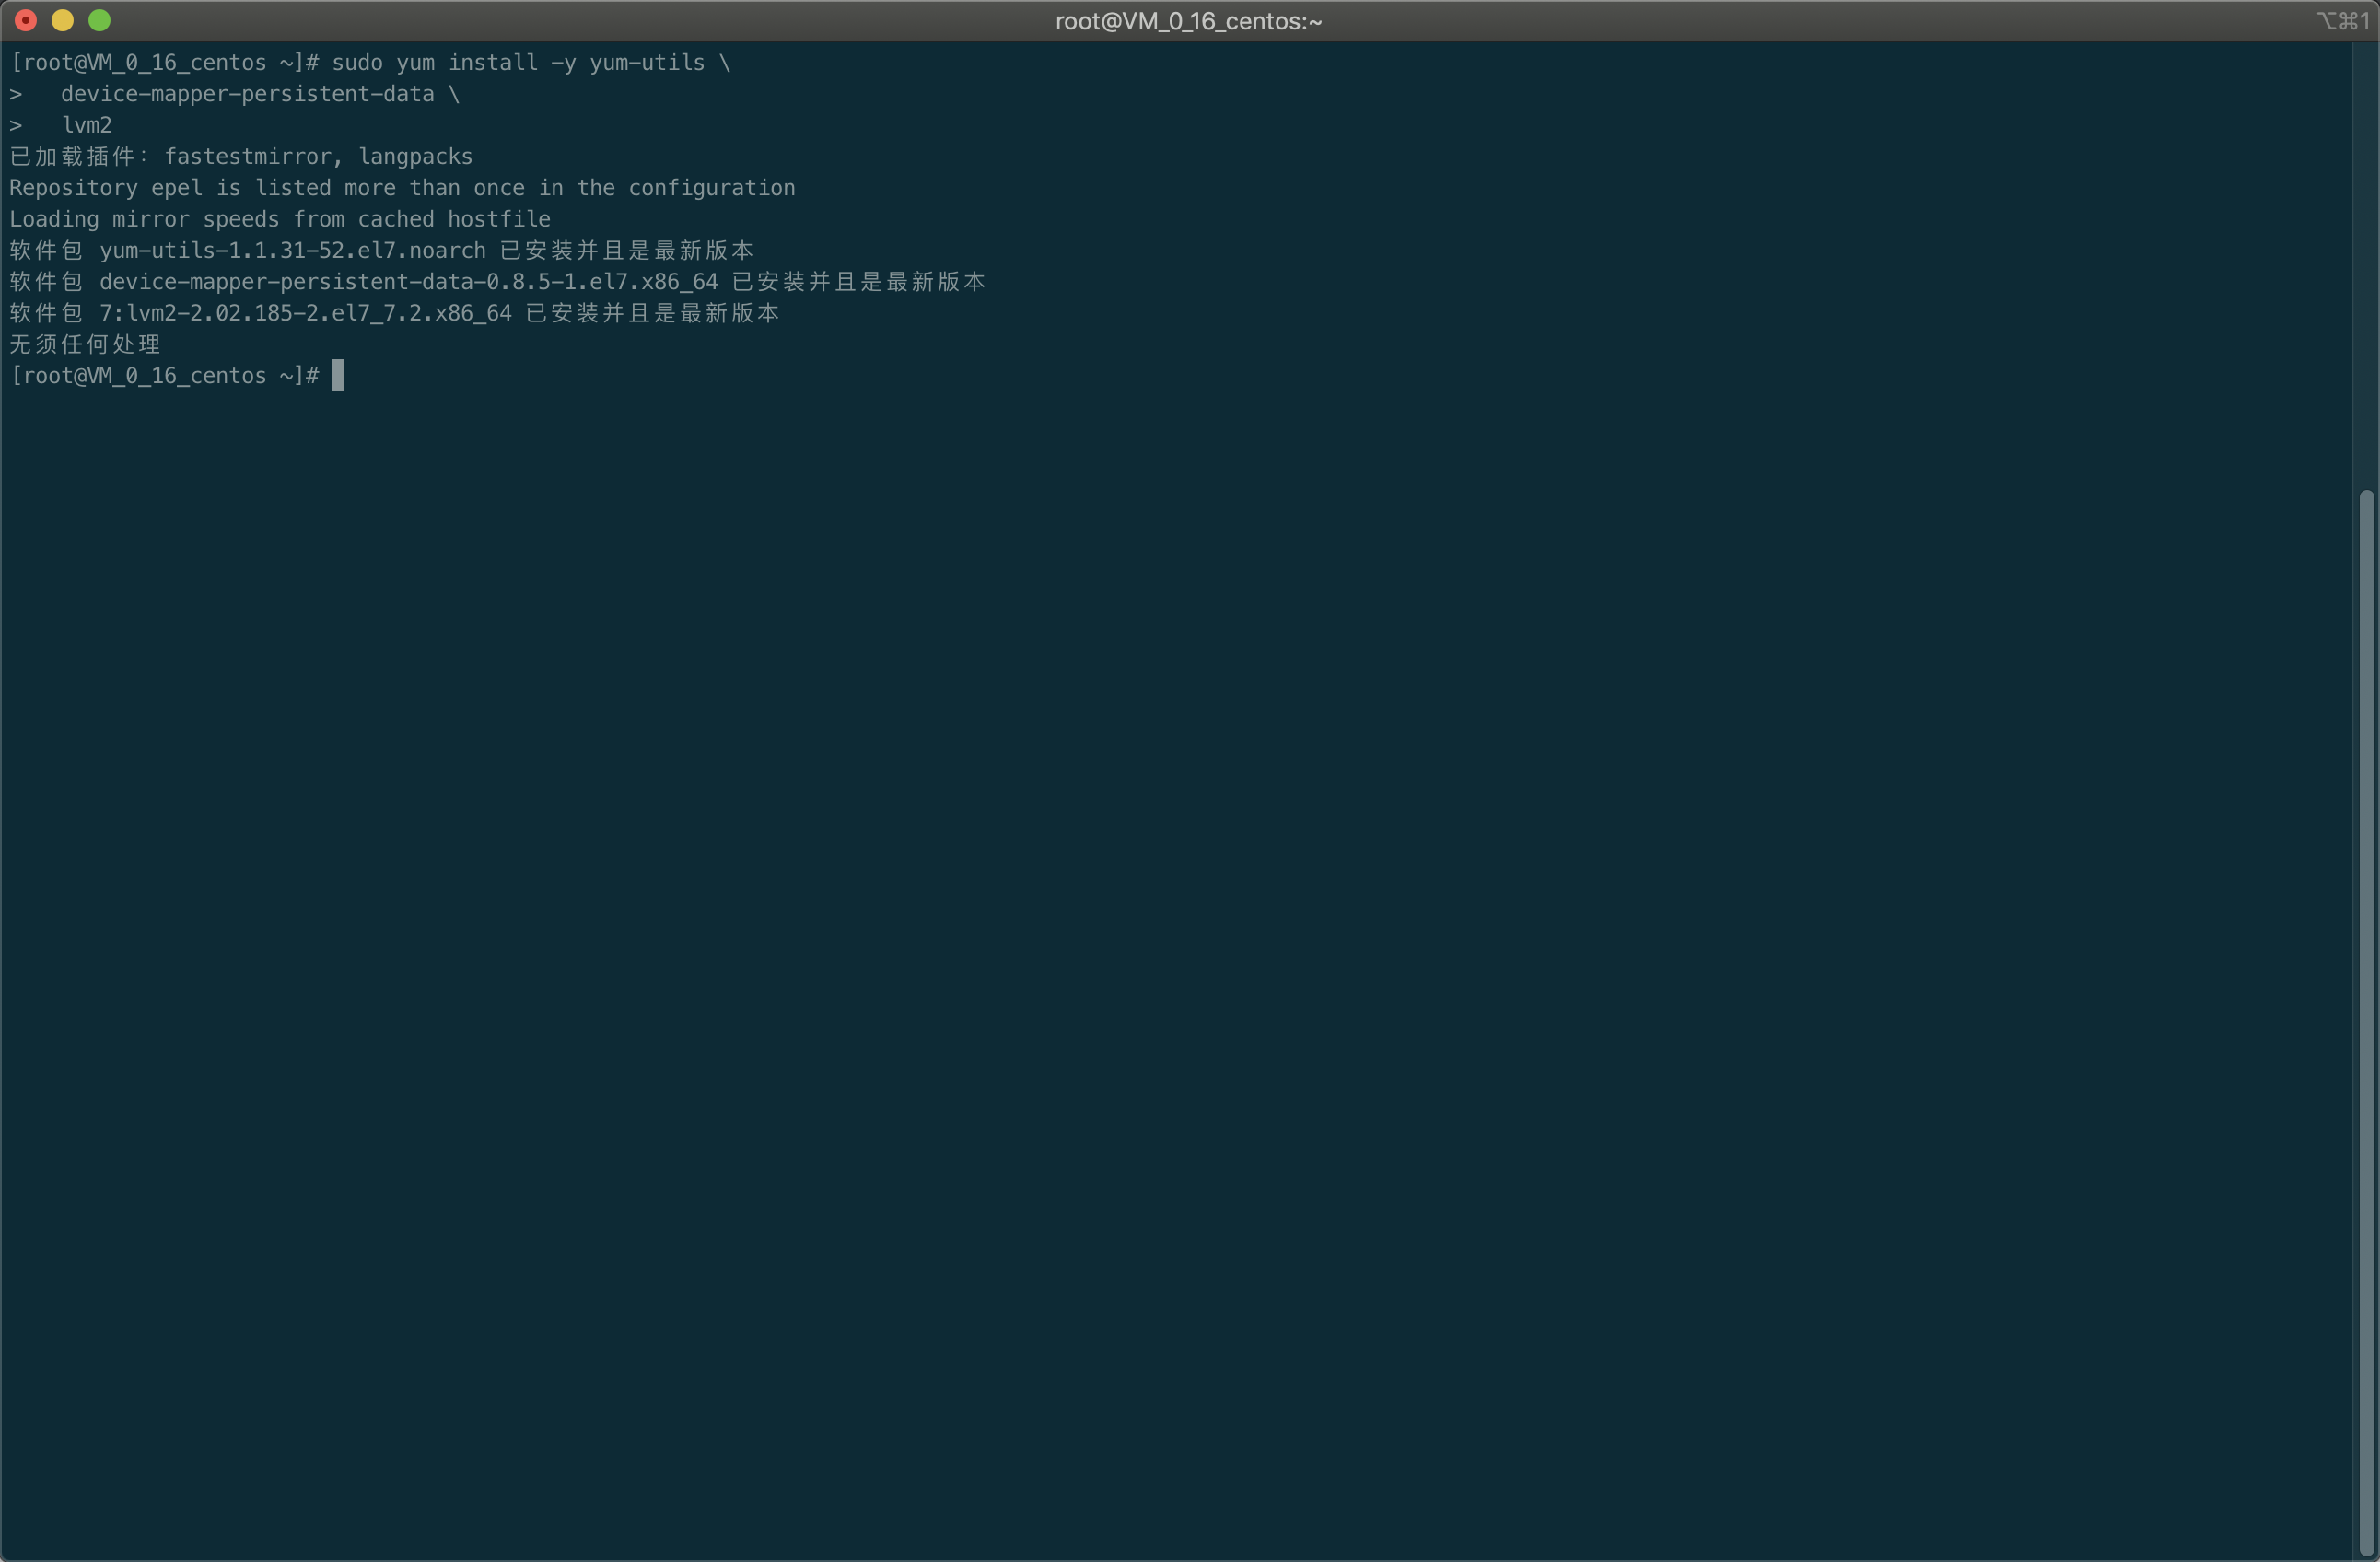2380x1562 pixels.
Task: Click the window title root@VM_0_16_centos:~
Action: (1188, 21)
